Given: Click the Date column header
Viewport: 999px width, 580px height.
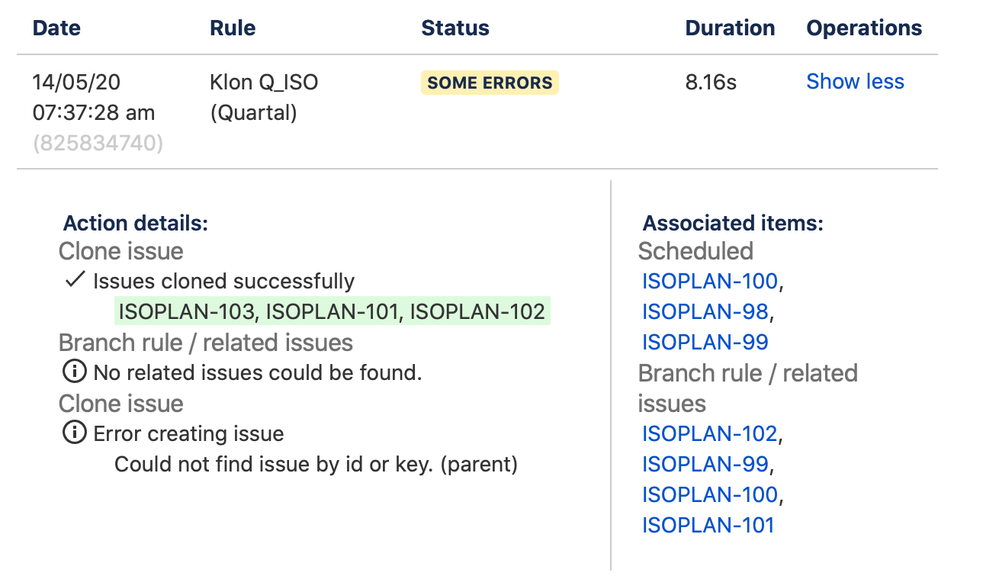Looking at the screenshot, I should 57,28.
